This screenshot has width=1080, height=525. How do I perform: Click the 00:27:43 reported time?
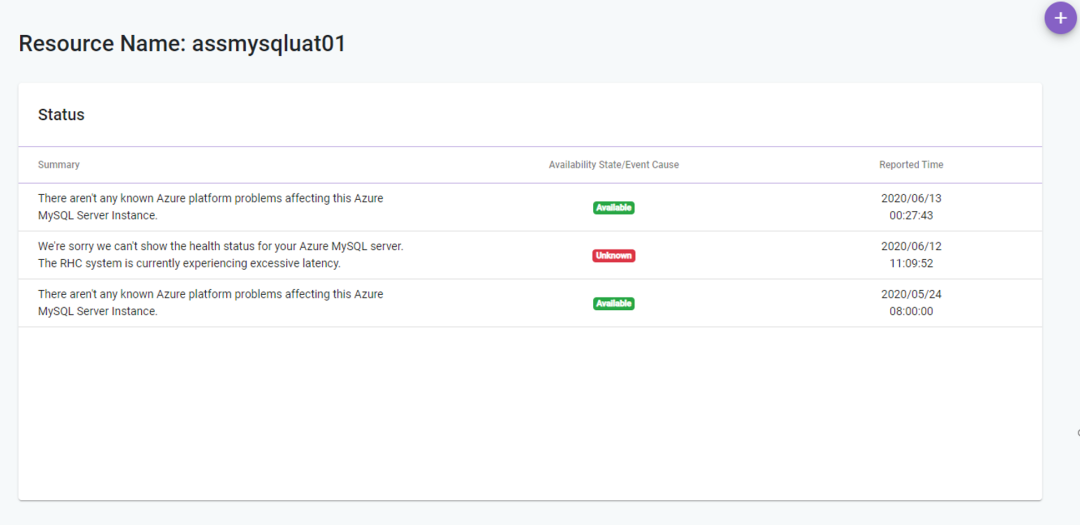pyautogui.click(x=911, y=216)
